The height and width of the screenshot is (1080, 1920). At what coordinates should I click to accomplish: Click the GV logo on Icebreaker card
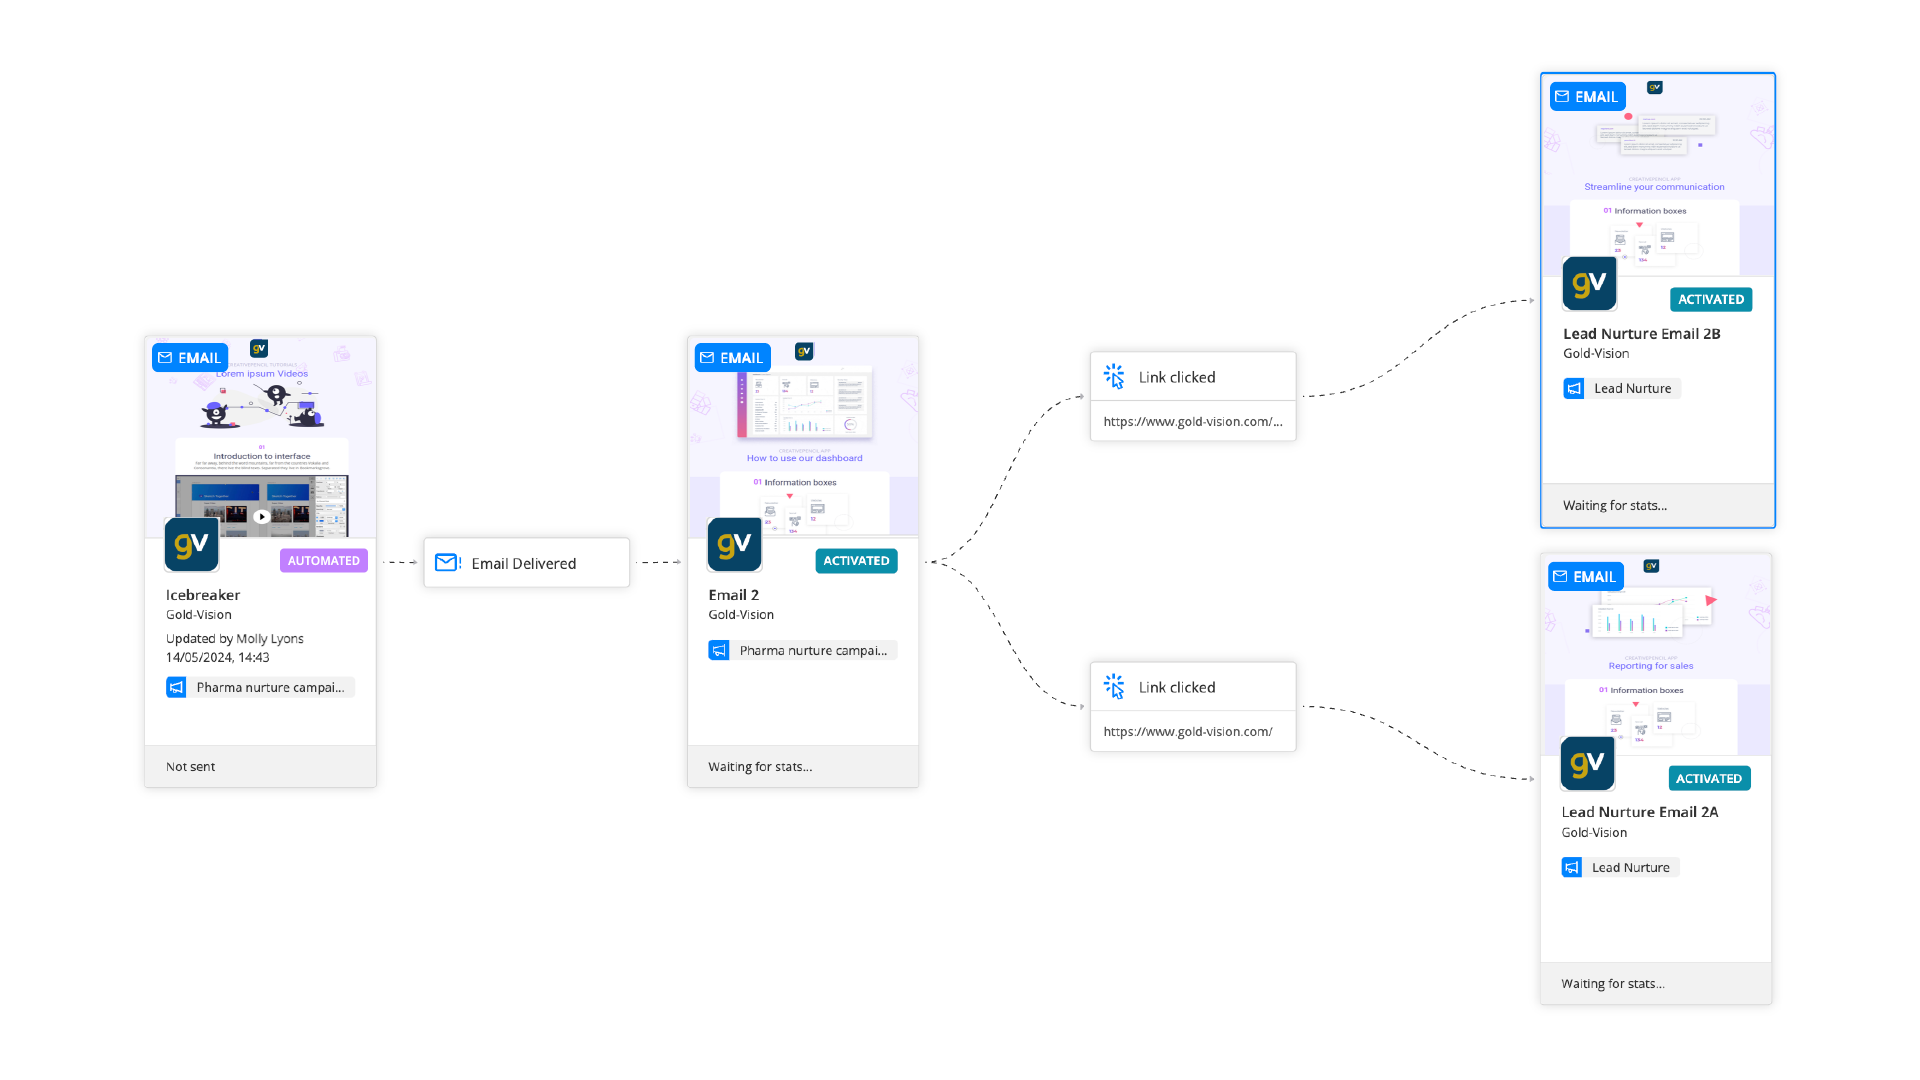[x=191, y=544]
